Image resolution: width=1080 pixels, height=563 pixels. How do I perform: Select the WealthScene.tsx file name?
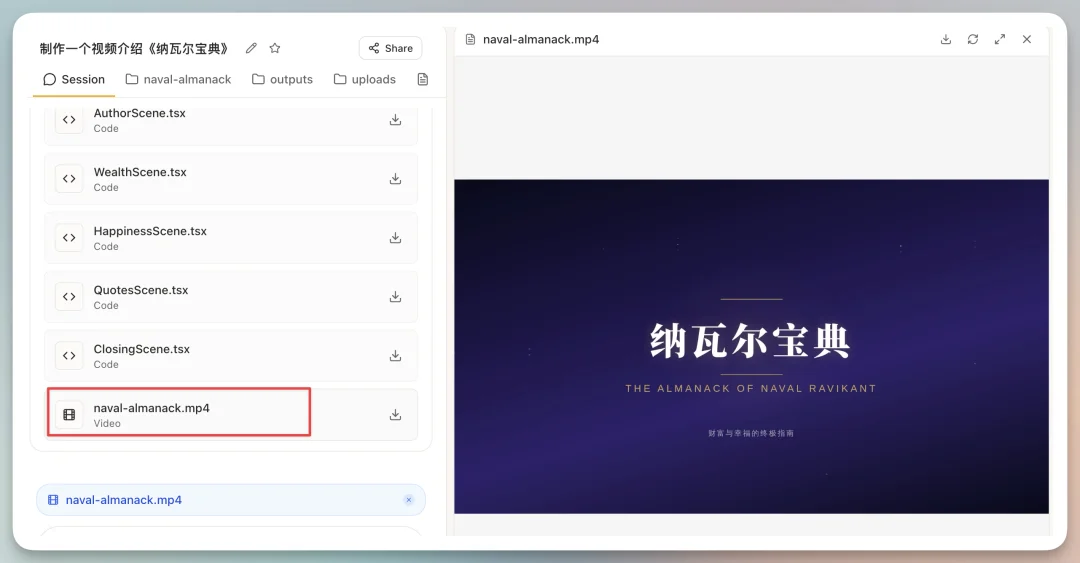(140, 172)
